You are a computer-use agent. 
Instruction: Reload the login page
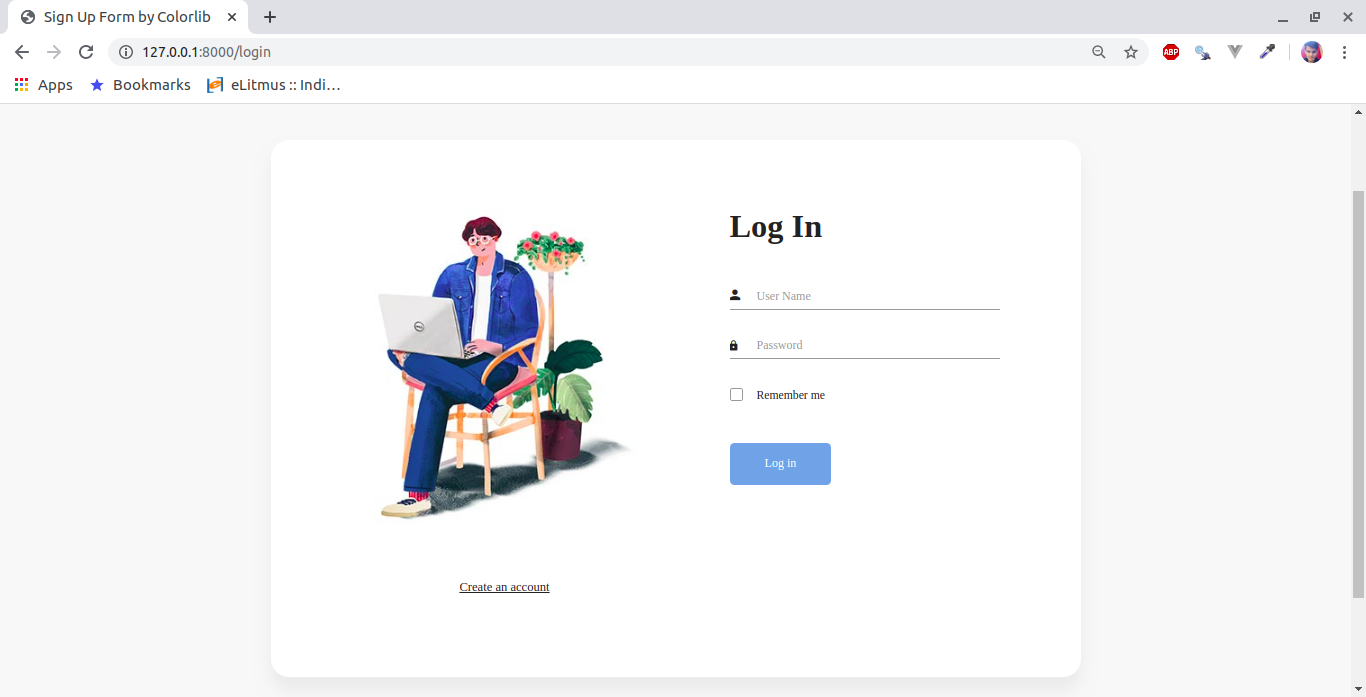tap(86, 52)
